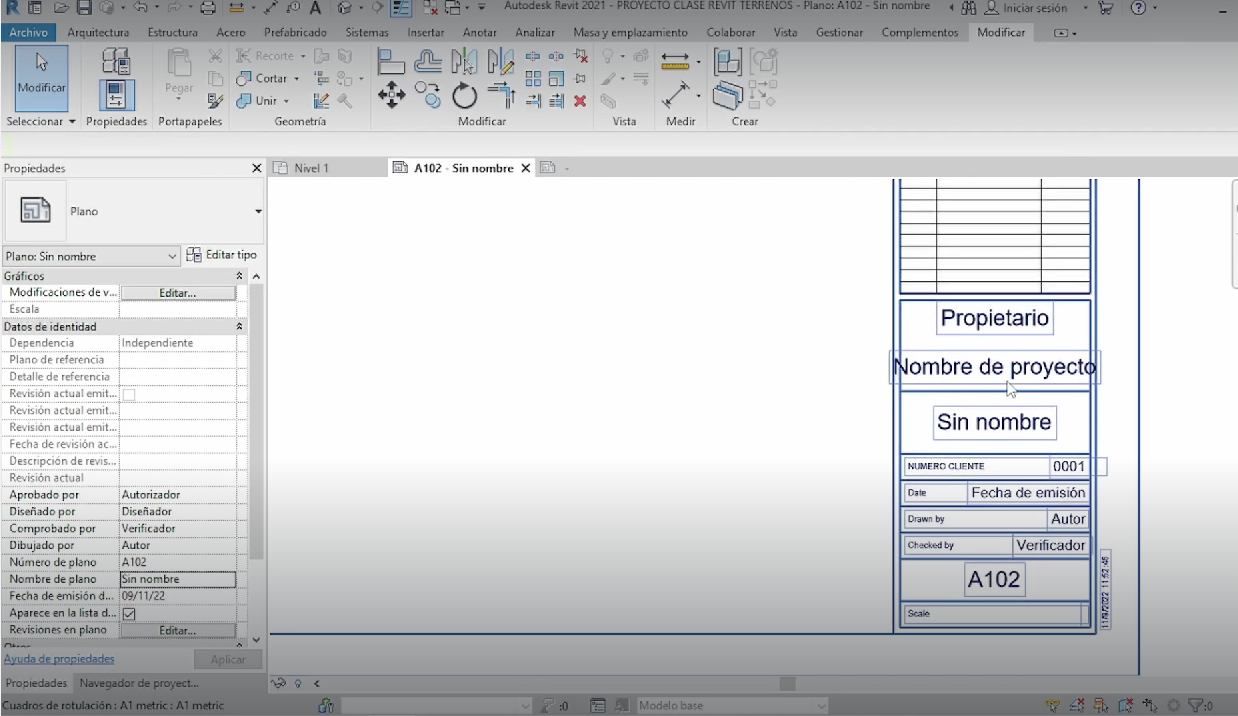
Task: Open the Plano type selector dropdown
Action: [x=258, y=212]
